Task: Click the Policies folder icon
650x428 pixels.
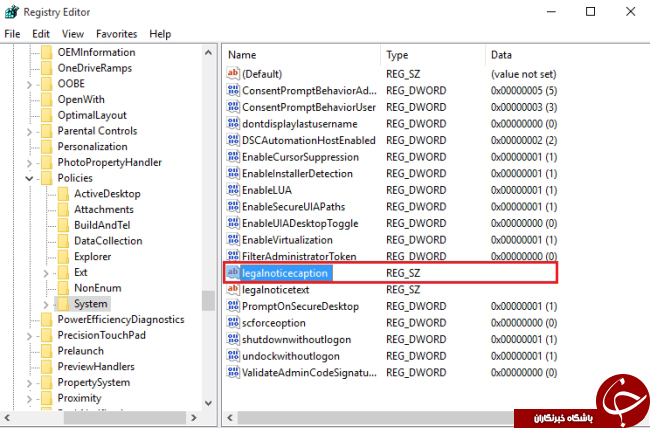Action: tap(46, 178)
